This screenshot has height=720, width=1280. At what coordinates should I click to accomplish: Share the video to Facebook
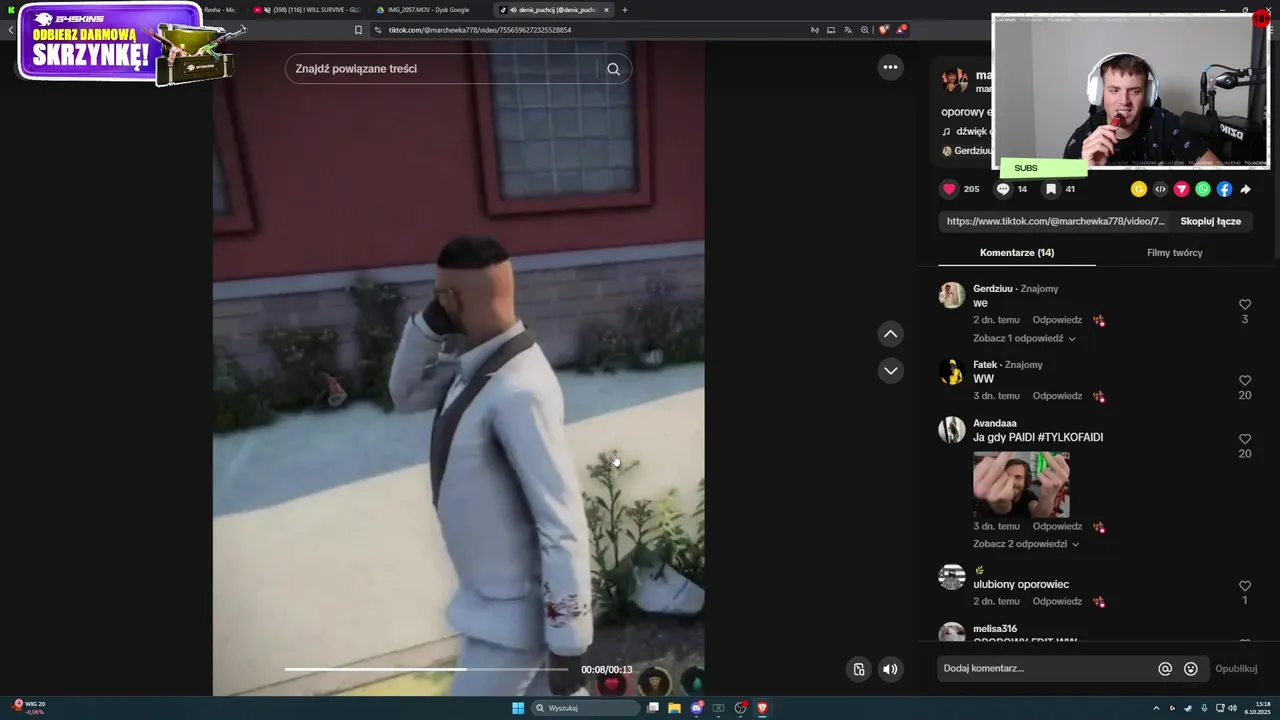[x=1224, y=189]
